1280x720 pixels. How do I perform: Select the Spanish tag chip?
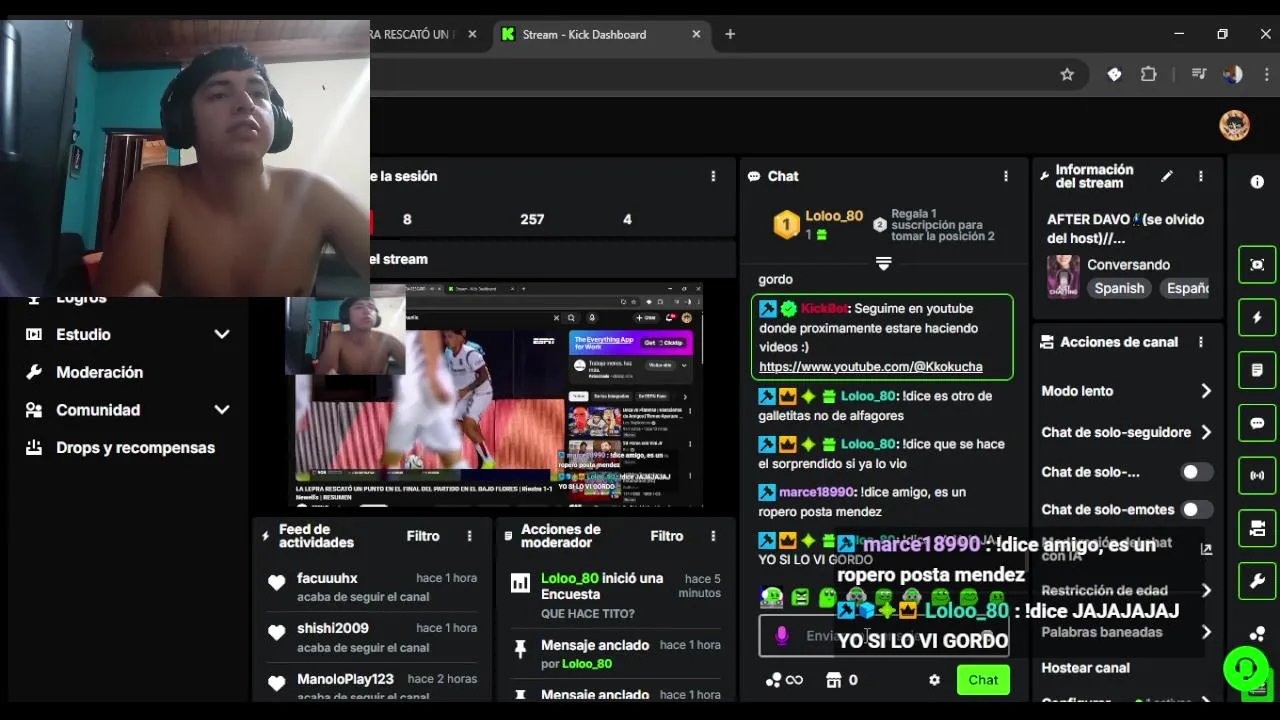1119,288
